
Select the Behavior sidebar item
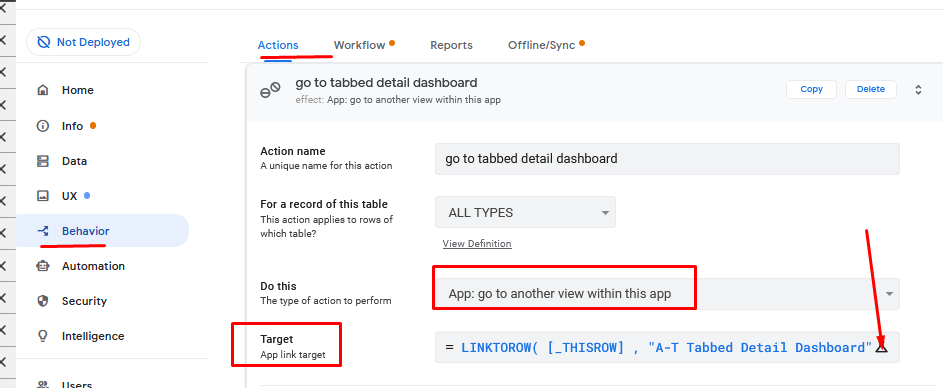click(102, 231)
